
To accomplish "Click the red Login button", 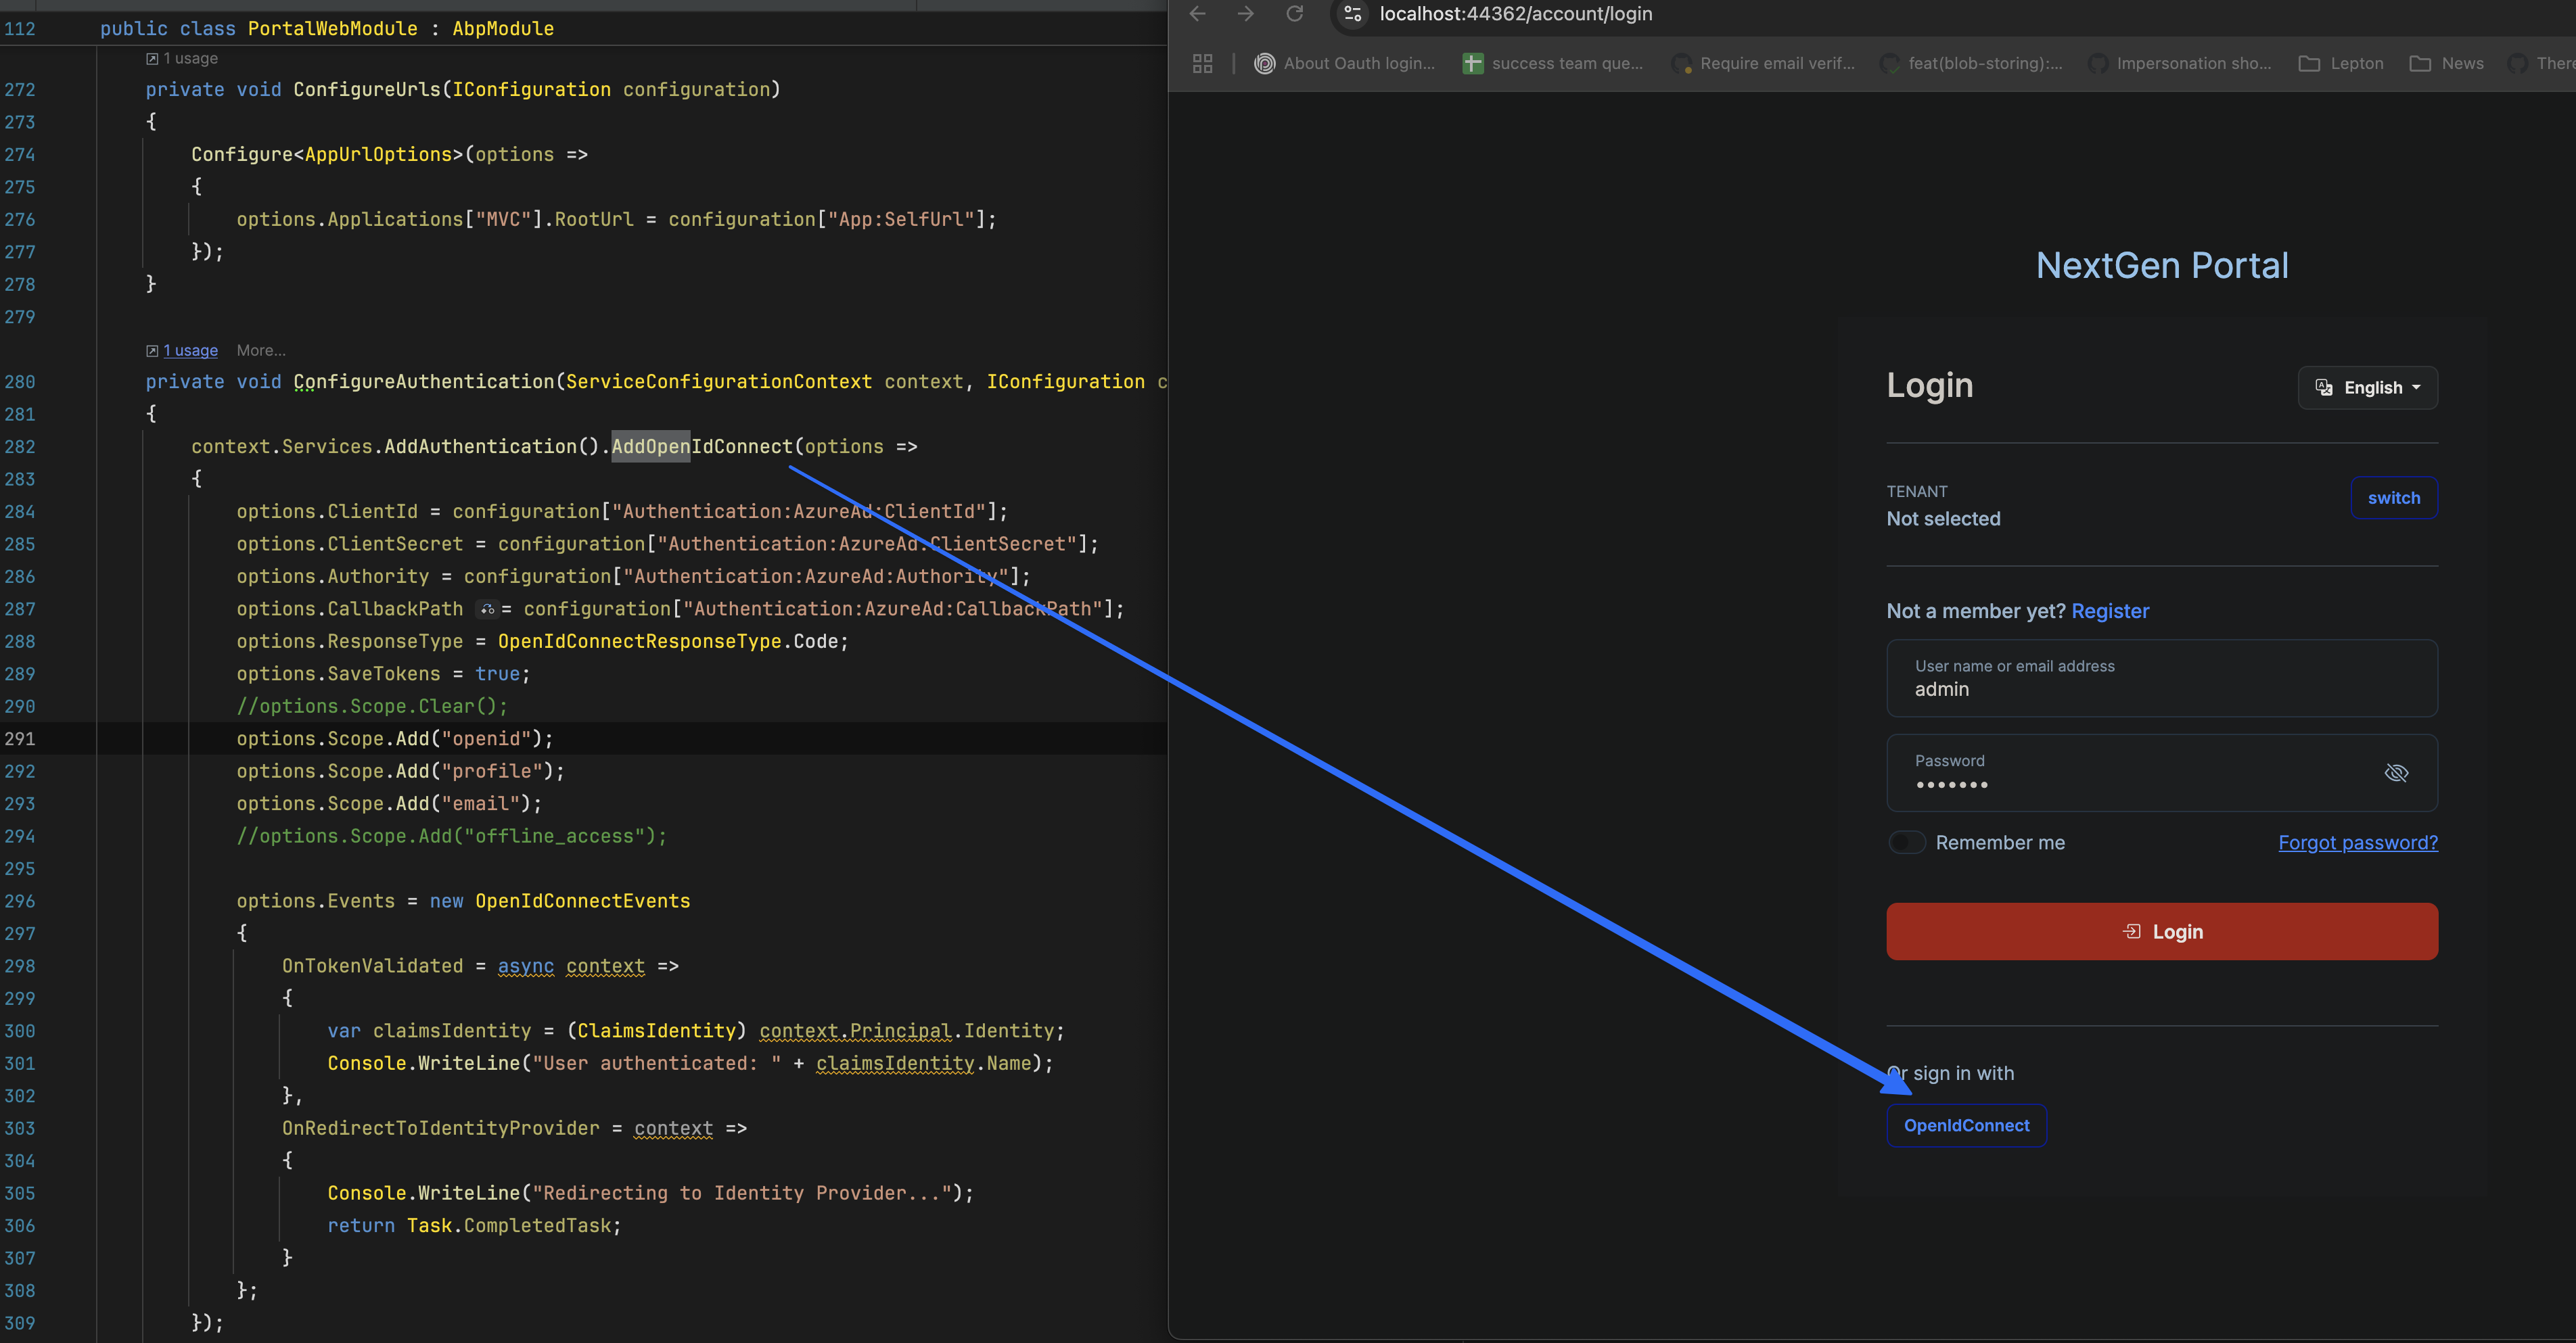I will 2161,932.
